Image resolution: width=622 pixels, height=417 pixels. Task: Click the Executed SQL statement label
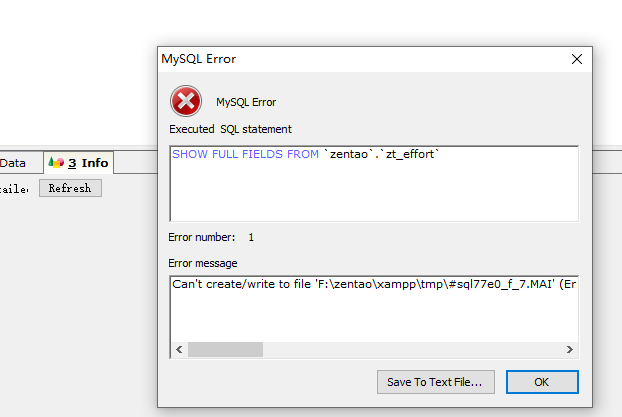point(231,129)
